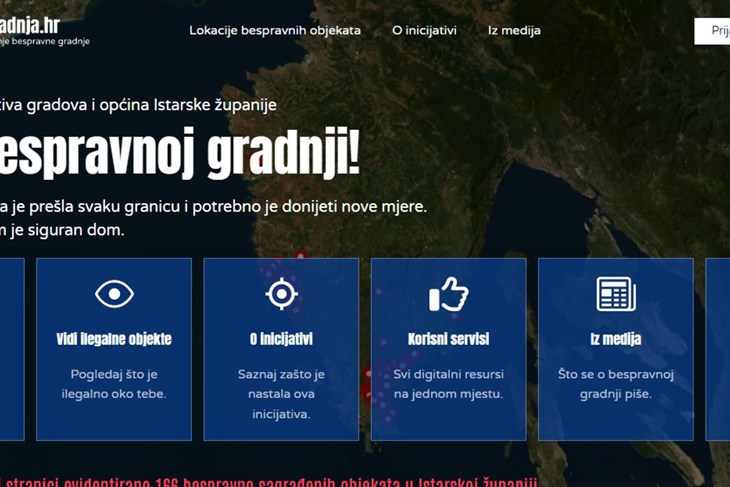730x487 pixels.
Task: Click text 'Što se o bespravnoj gradnji piše.'
Action: point(616,384)
